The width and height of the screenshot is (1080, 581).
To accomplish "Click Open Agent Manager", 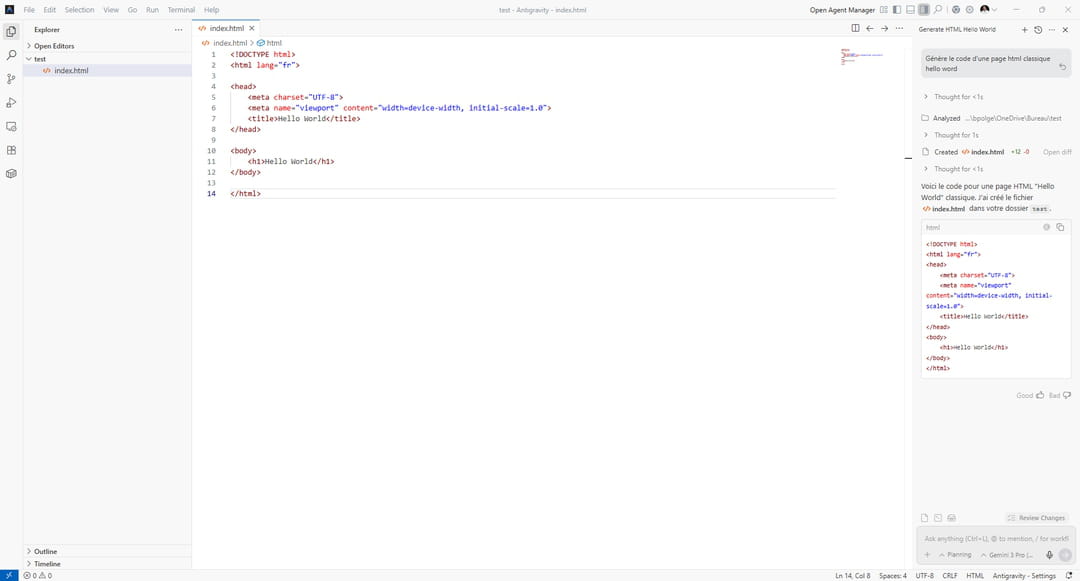I will pyautogui.click(x=842, y=10).
